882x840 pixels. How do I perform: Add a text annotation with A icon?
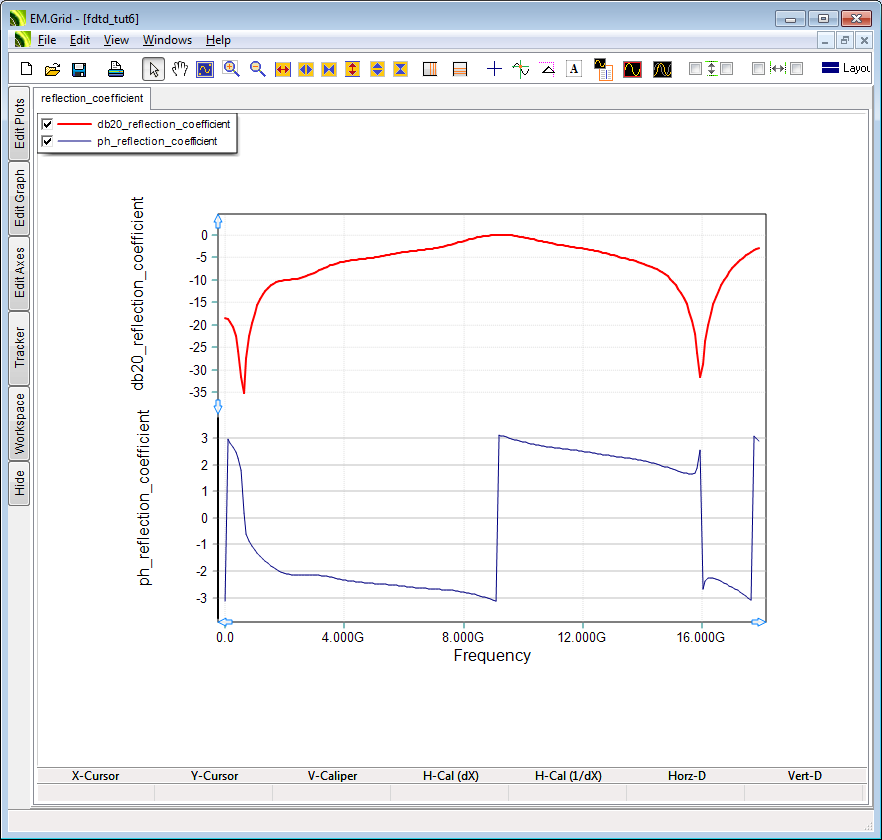click(x=574, y=69)
